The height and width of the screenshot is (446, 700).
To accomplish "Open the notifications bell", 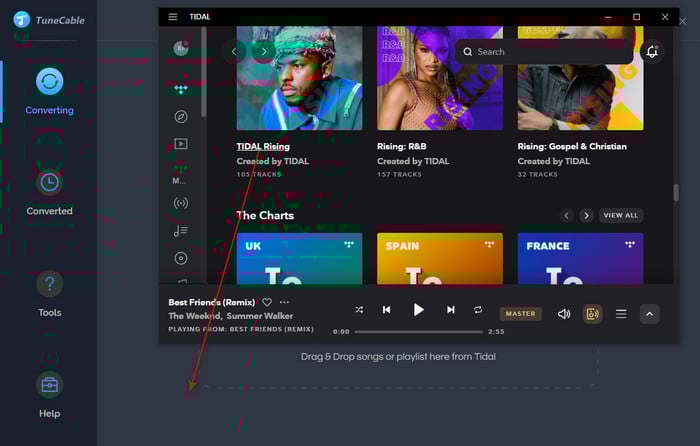I will [x=652, y=52].
